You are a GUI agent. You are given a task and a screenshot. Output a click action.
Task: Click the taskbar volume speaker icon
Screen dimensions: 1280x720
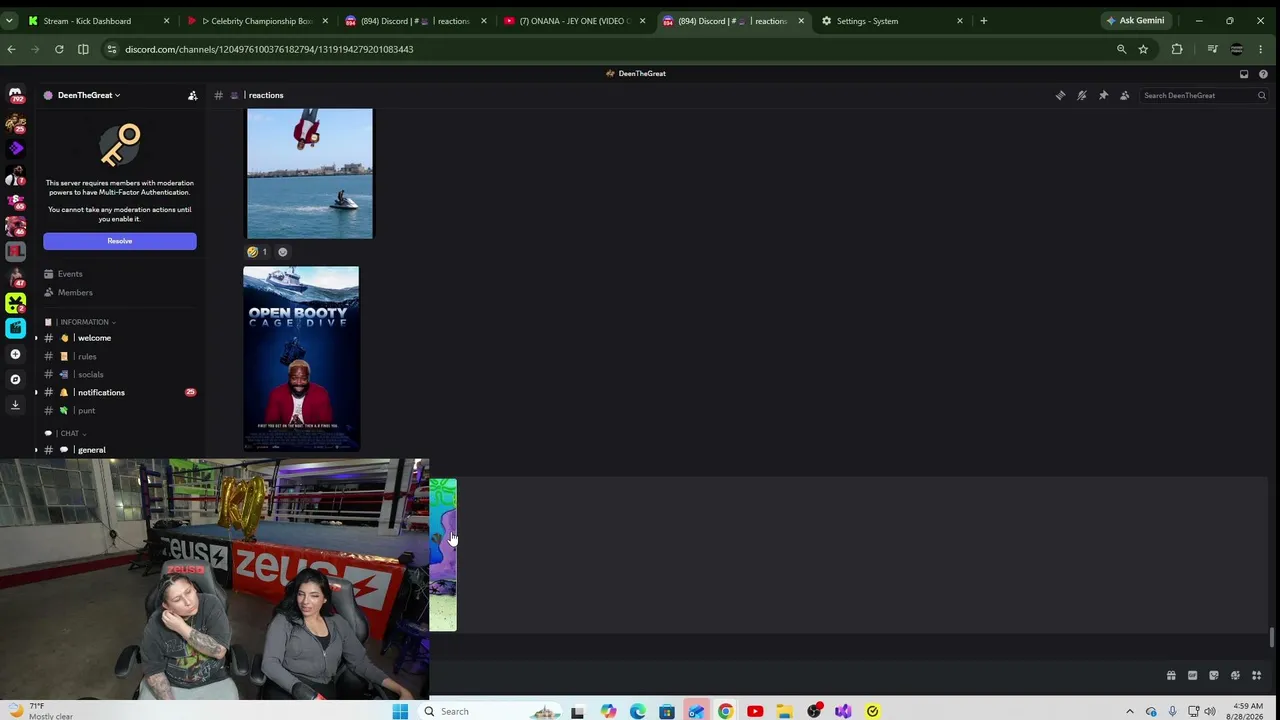click(1209, 712)
